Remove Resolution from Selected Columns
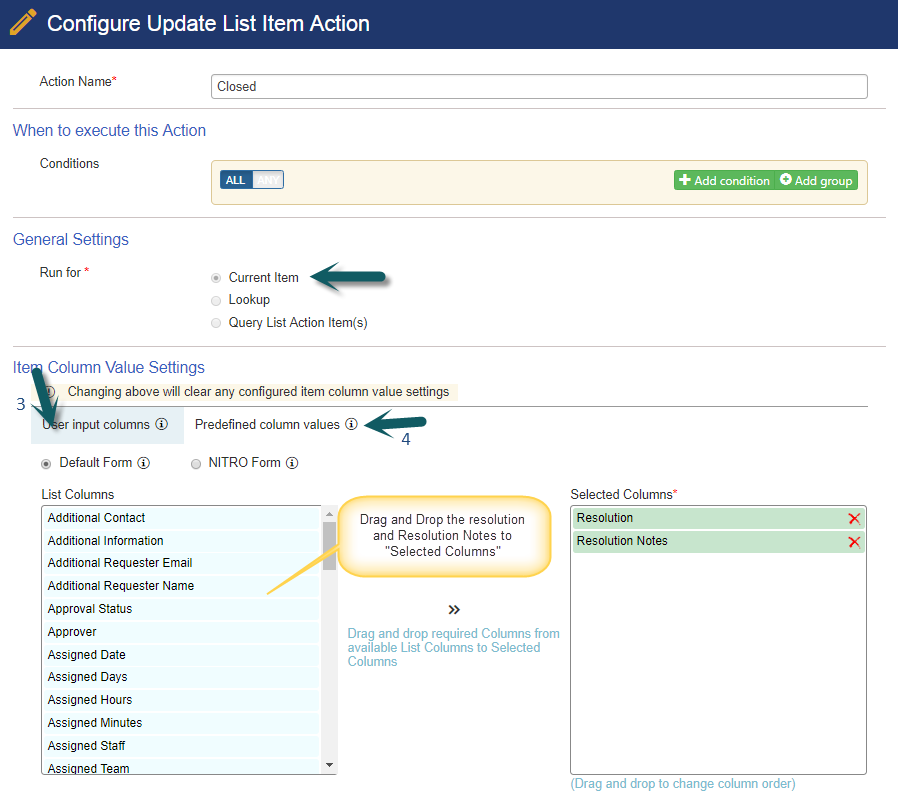Image resolution: width=898 pixels, height=812 pixels. pyautogui.click(x=854, y=519)
